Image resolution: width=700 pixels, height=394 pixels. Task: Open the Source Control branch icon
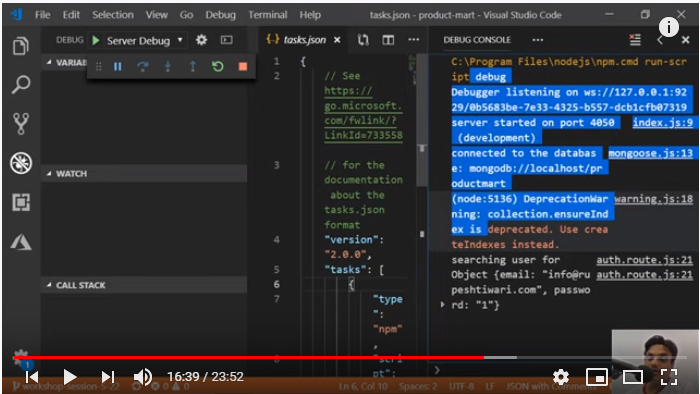tap(21, 124)
